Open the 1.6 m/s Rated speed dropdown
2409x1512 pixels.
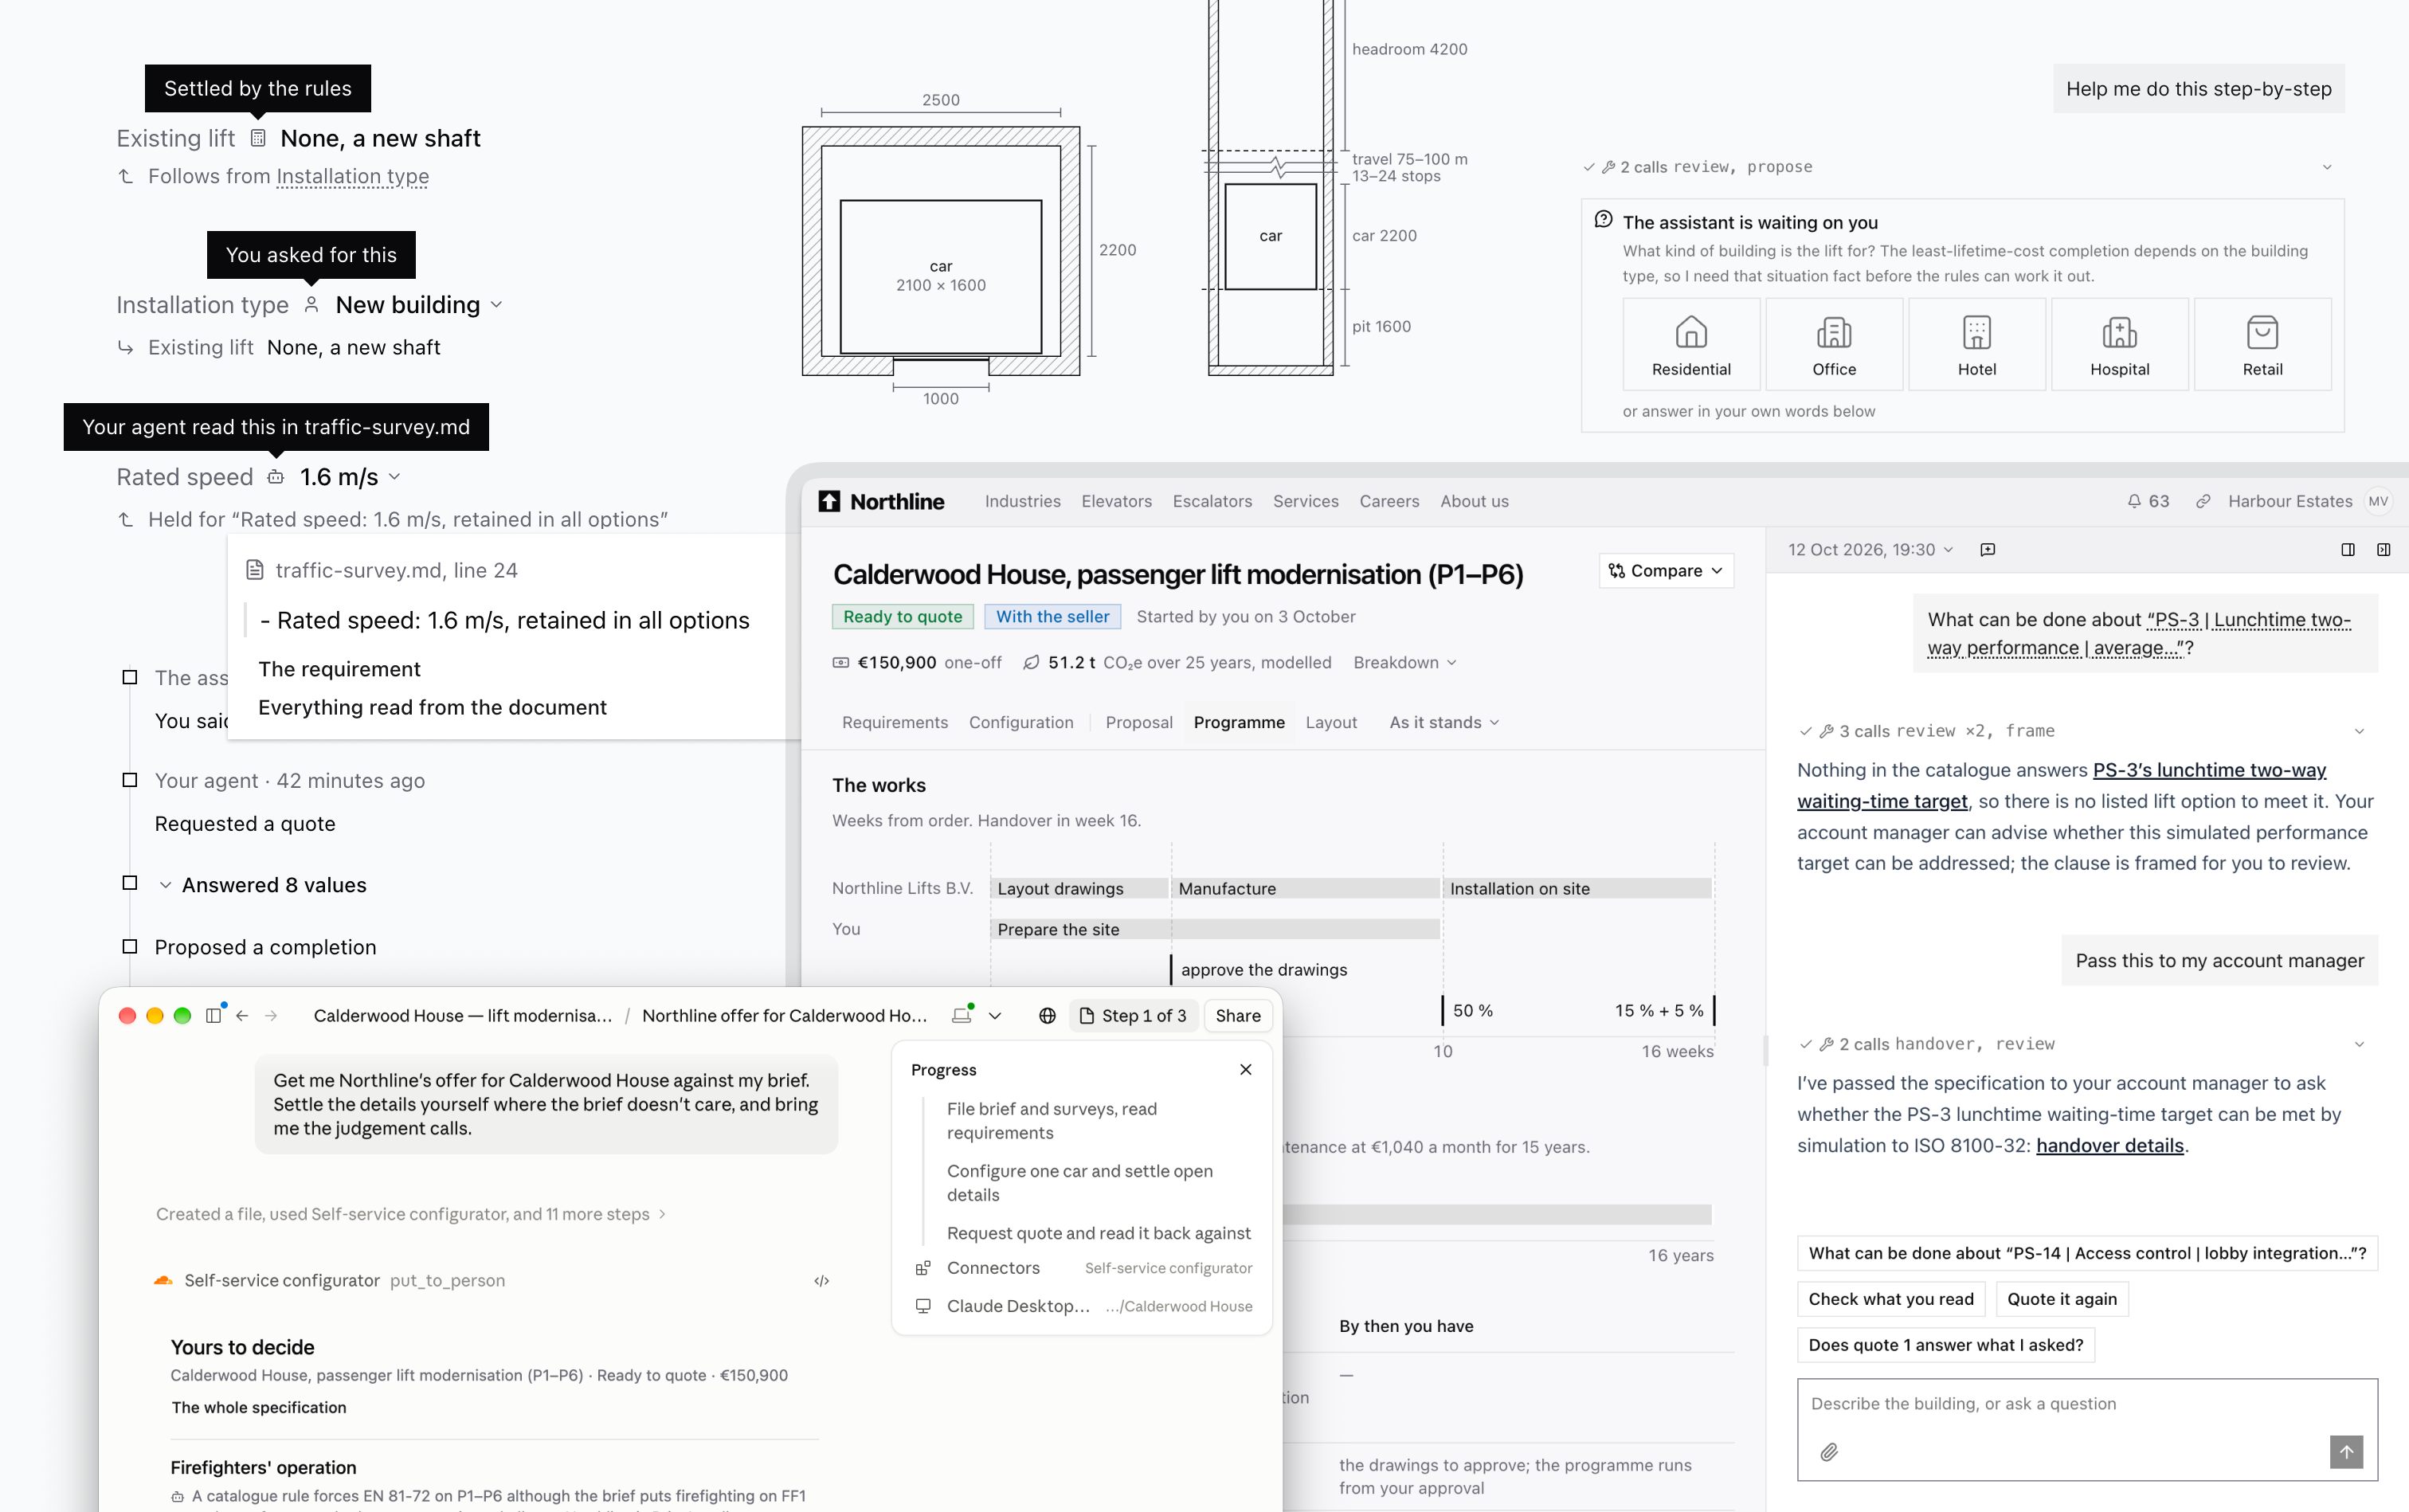[350, 477]
